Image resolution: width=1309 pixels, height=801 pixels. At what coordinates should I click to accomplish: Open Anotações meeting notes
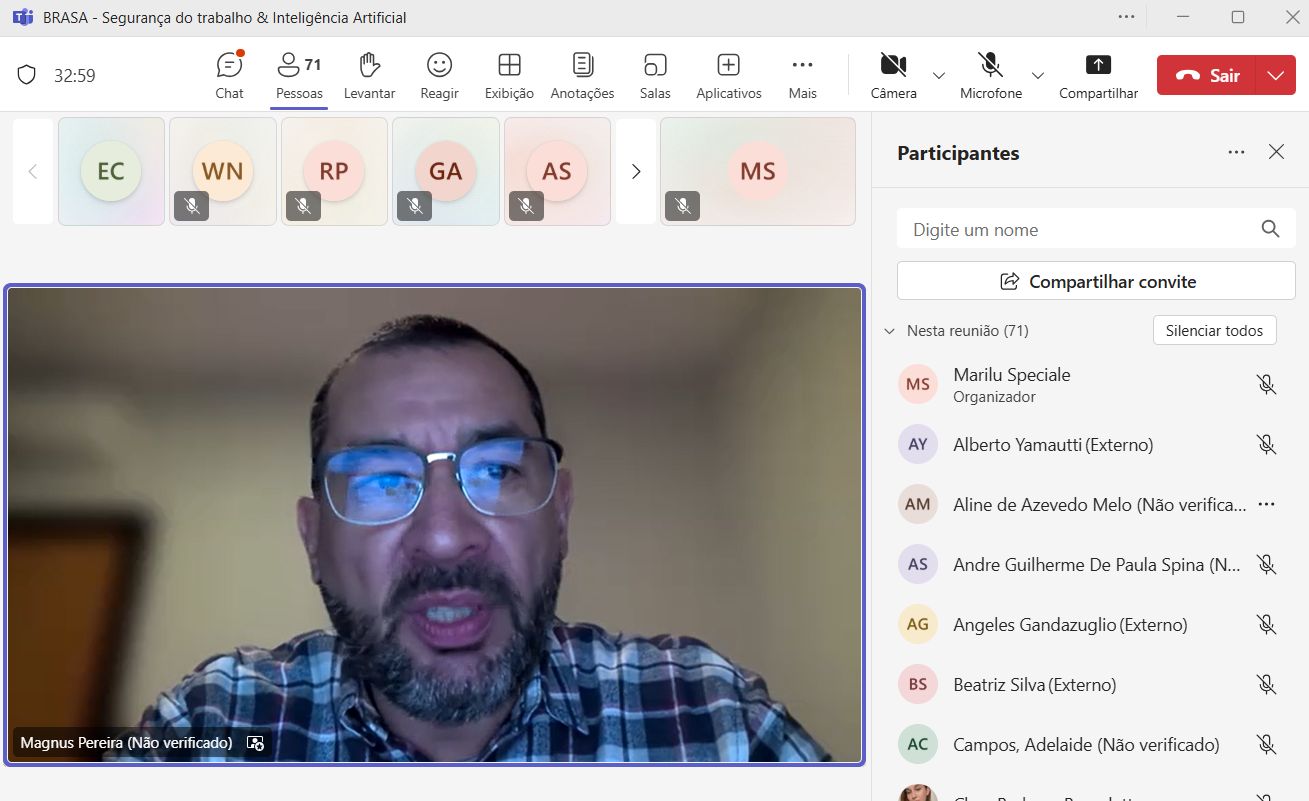[582, 76]
